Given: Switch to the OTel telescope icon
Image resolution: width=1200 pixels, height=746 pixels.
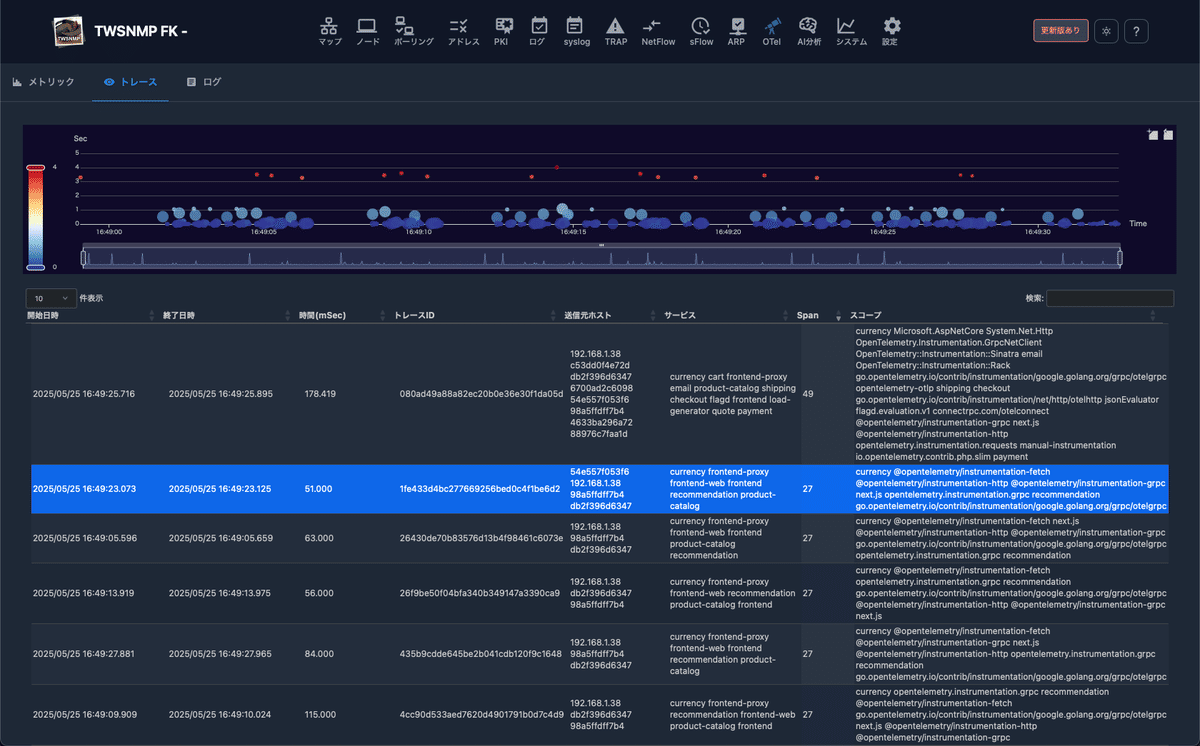Looking at the screenshot, I should click(771, 30).
